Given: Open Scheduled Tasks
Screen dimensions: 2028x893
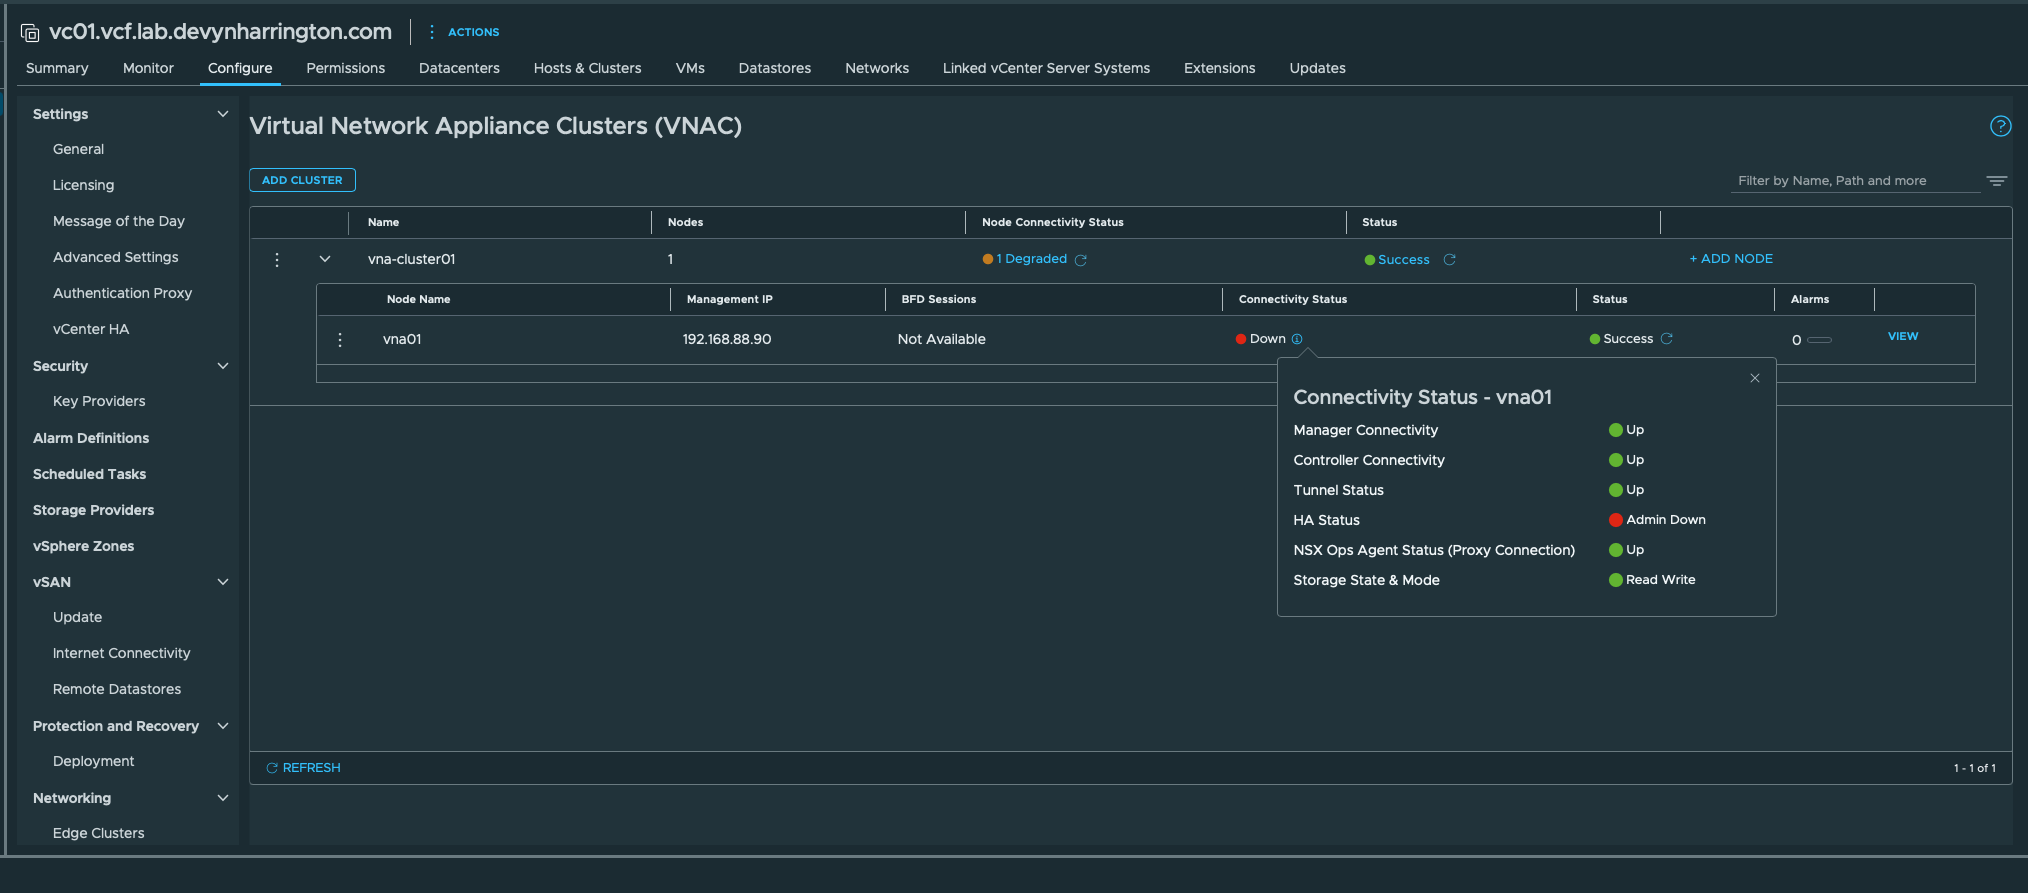Looking at the screenshot, I should click(89, 474).
